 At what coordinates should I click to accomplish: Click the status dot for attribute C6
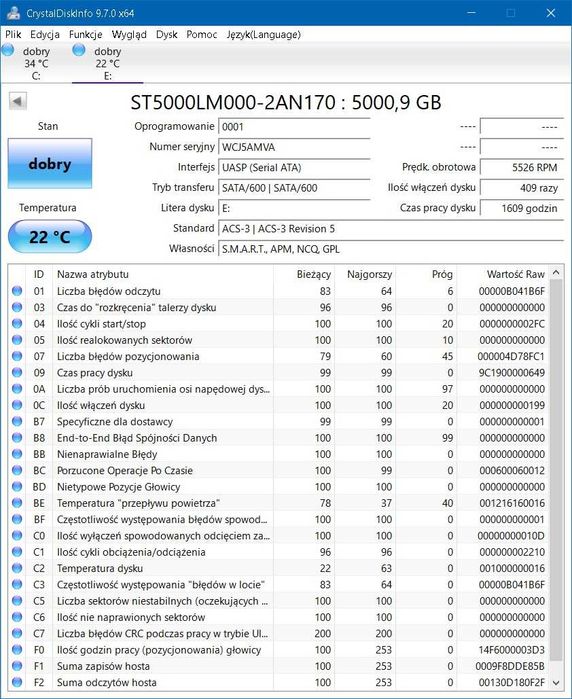click(17, 617)
